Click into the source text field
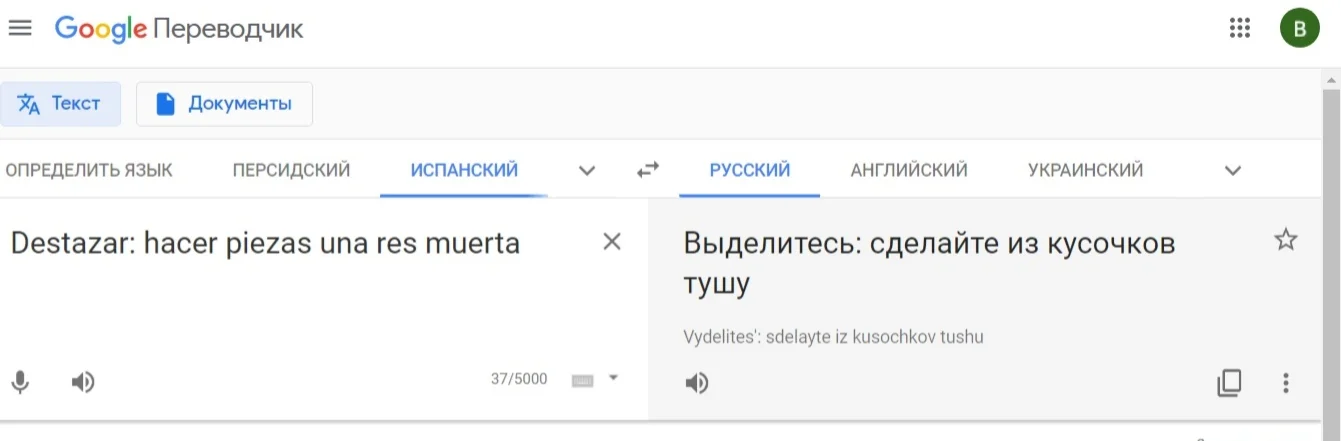 [x=300, y=290]
